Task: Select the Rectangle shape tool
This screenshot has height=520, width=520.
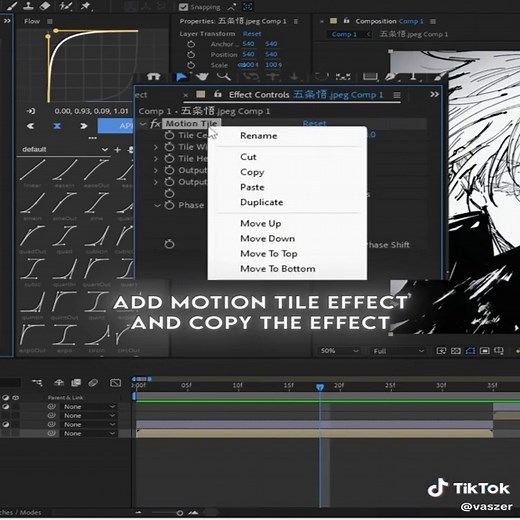Action: (370, 77)
